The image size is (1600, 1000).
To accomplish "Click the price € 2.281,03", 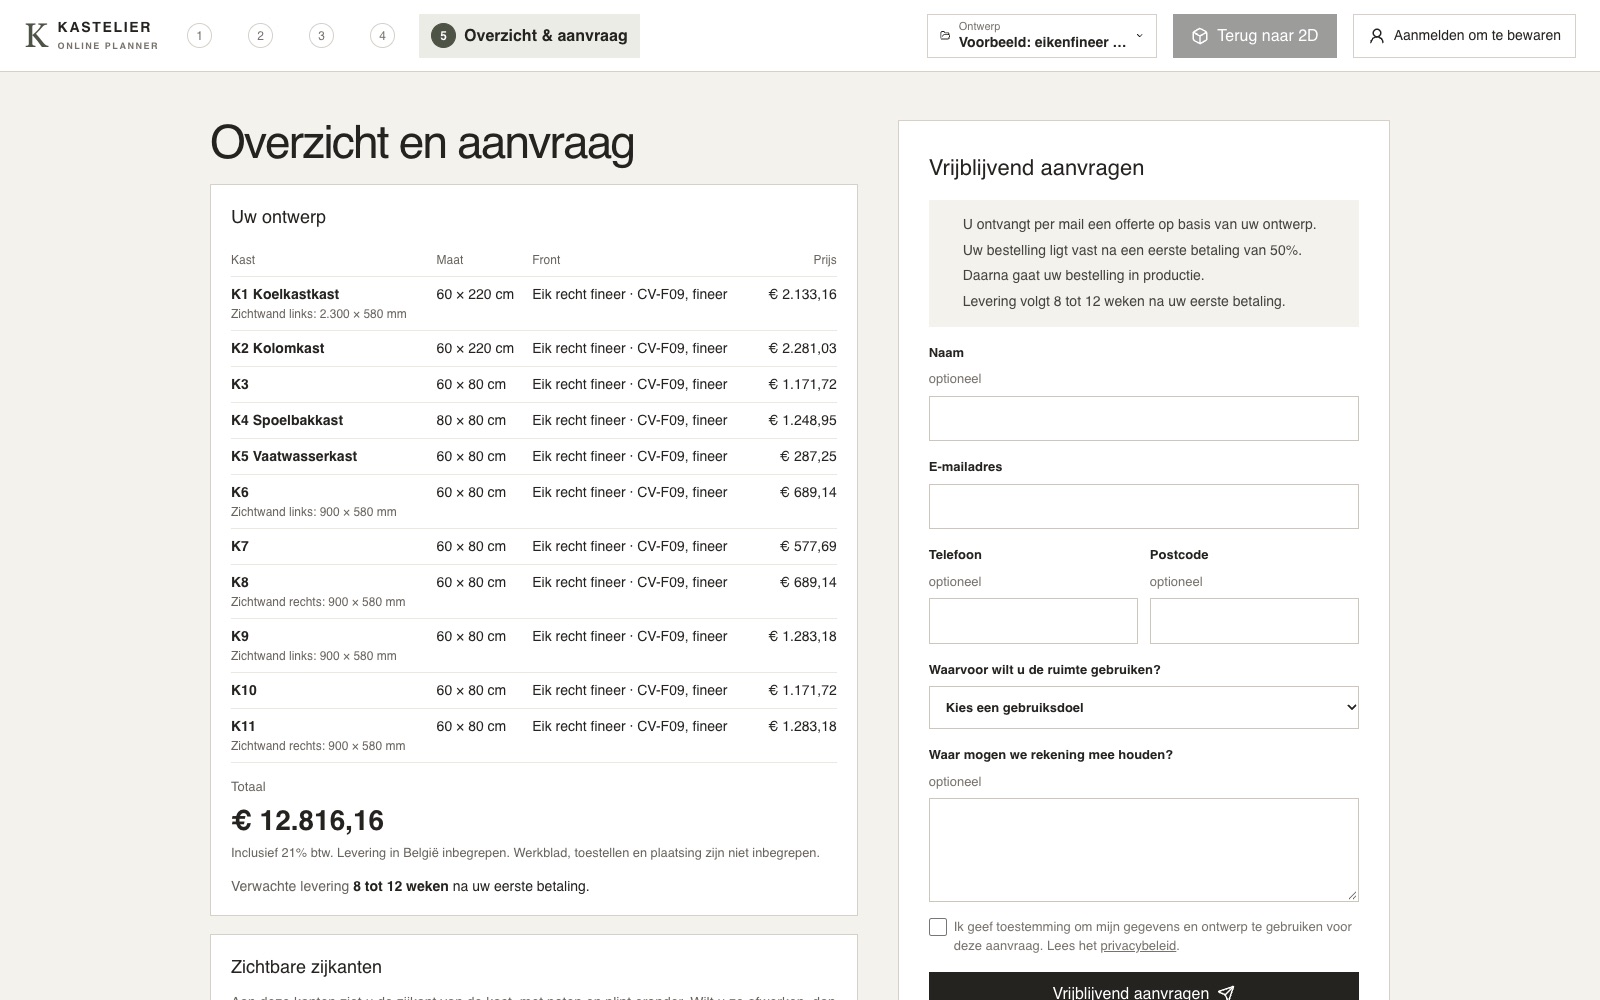I will 802,348.
